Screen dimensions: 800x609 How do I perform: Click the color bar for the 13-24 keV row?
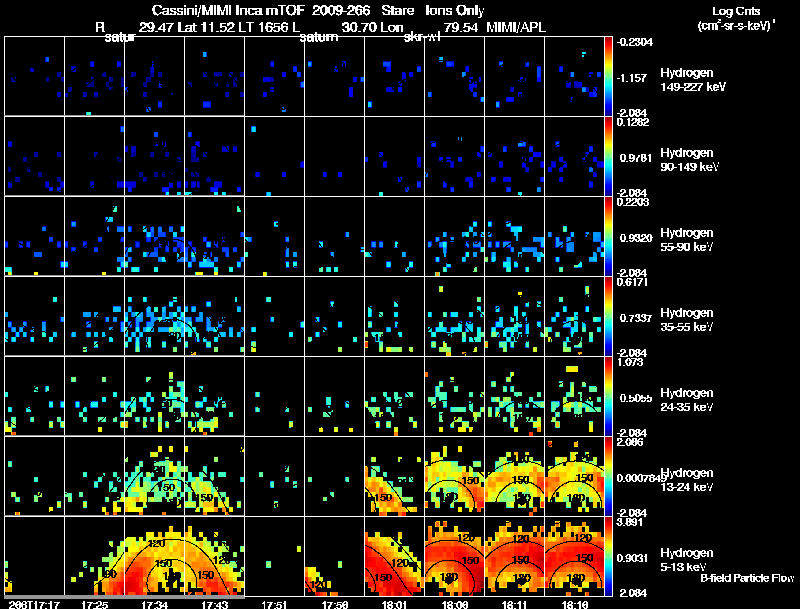(x=608, y=476)
